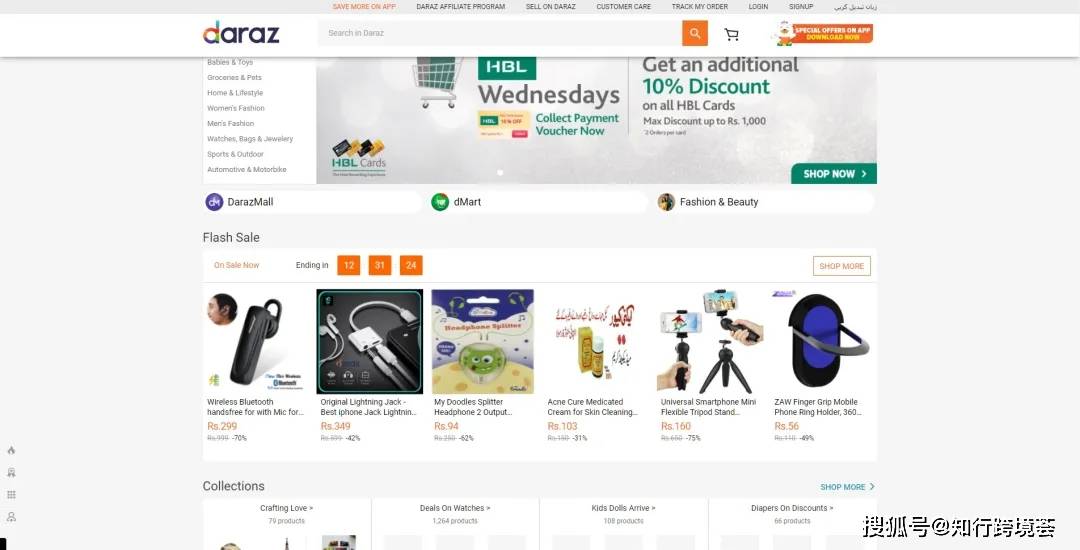Expand Crafting Love collection
Screen dimensions: 1080x550
click(x=287, y=508)
